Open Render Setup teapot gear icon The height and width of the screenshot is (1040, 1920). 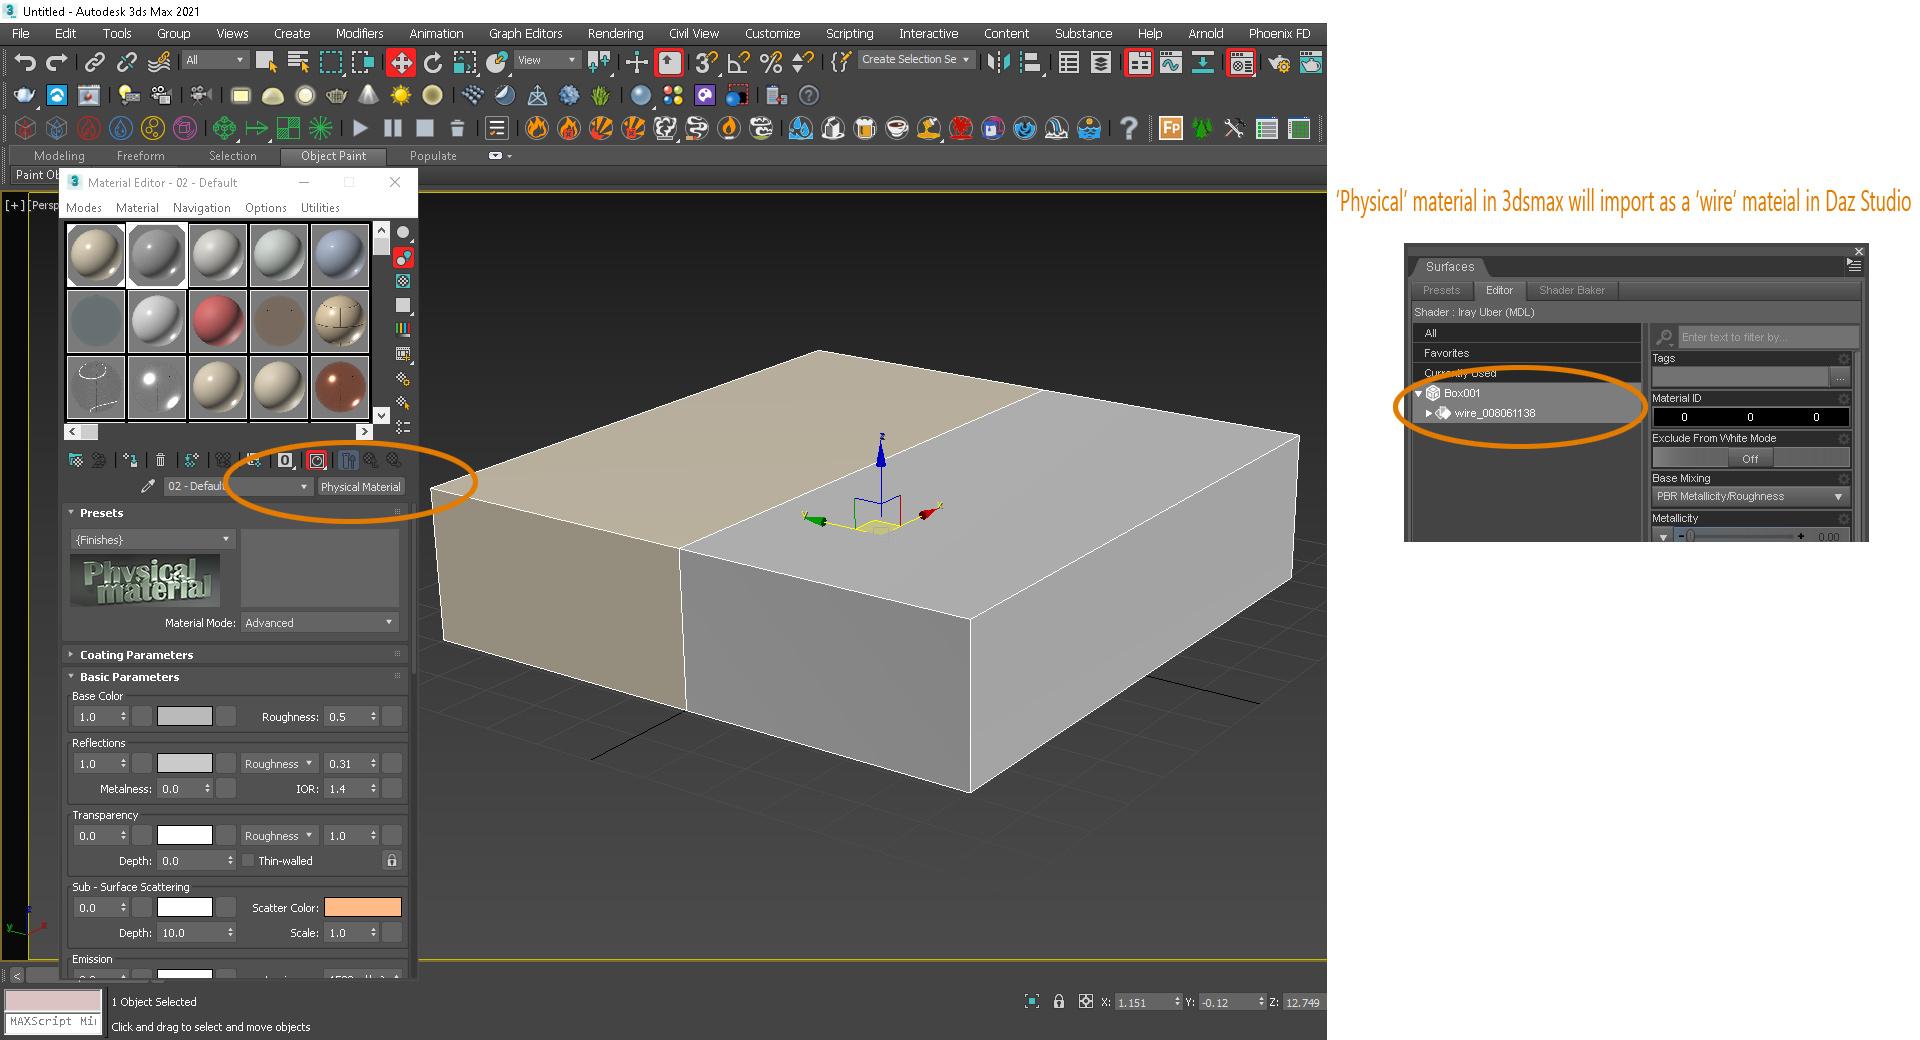click(x=1278, y=63)
